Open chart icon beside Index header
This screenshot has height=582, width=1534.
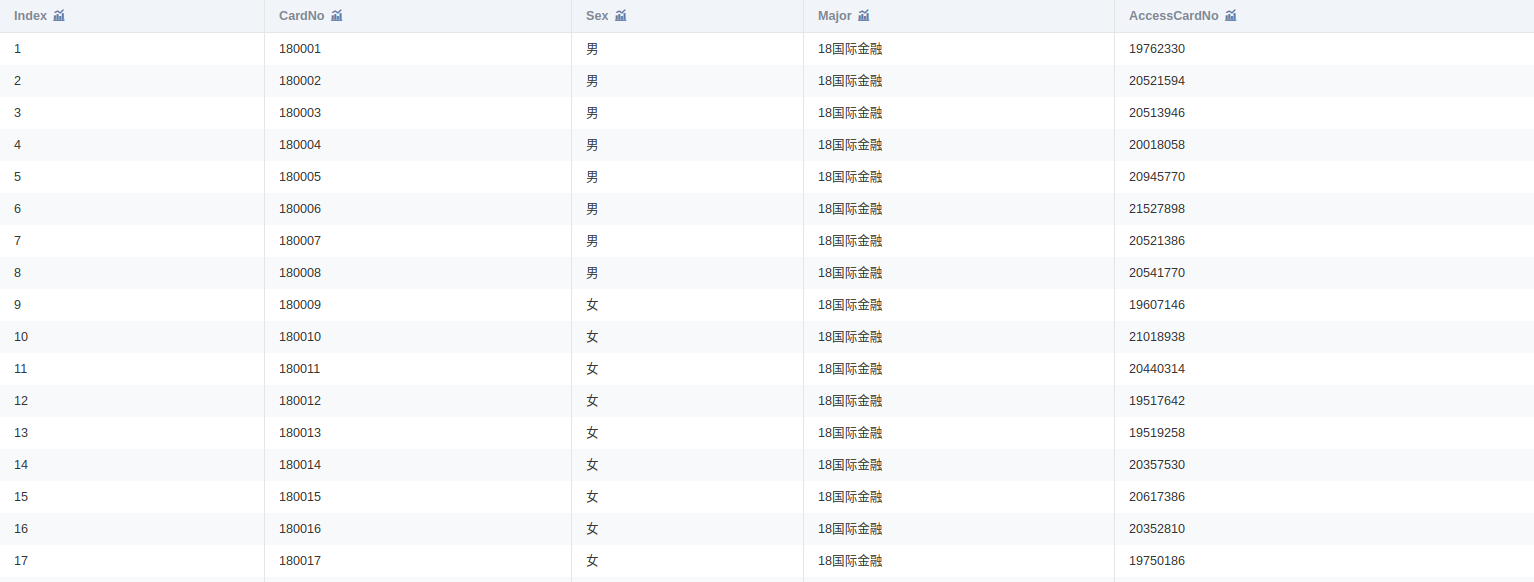[59, 16]
